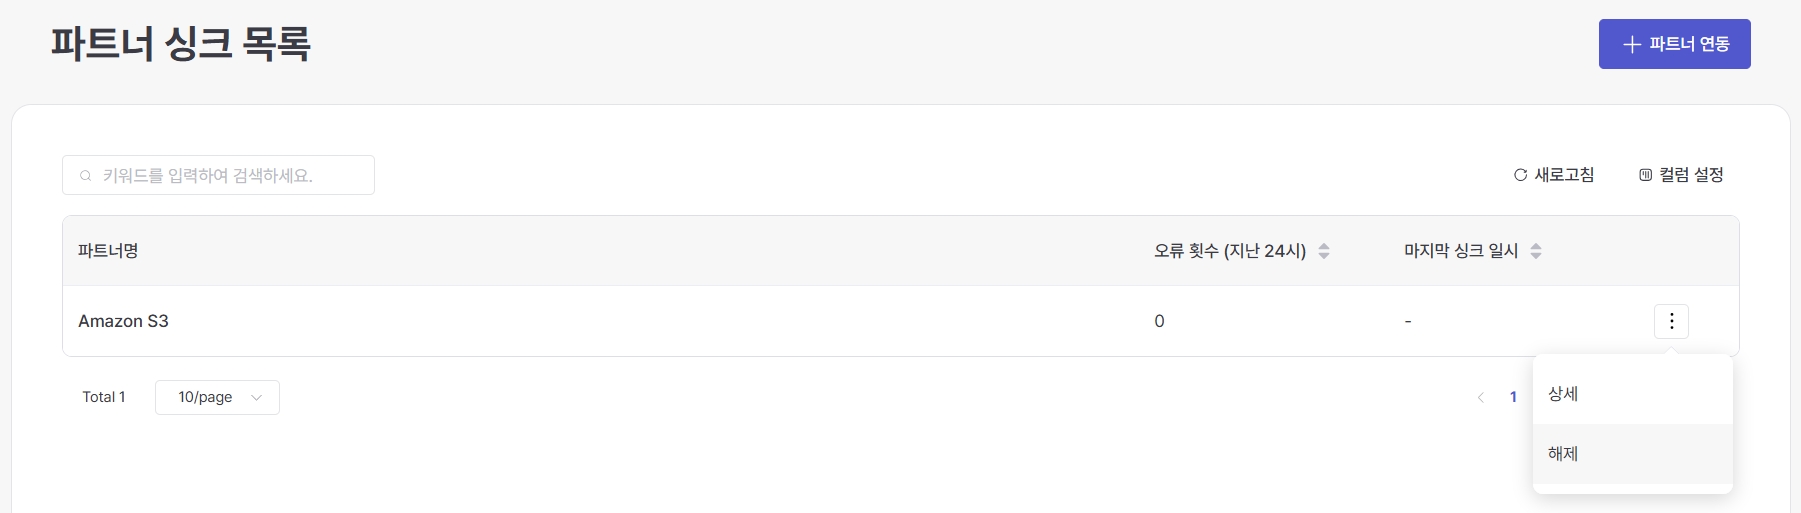Sort by 오류 횟수 using sort arrows
Viewport: 1801px width, 513px height.
click(1324, 251)
